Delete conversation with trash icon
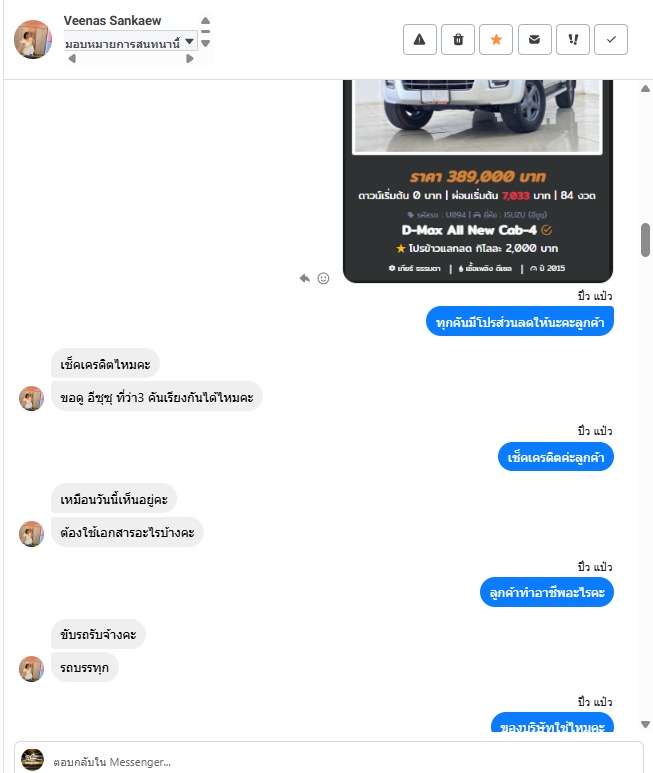The height and width of the screenshot is (773, 653). point(458,39)
